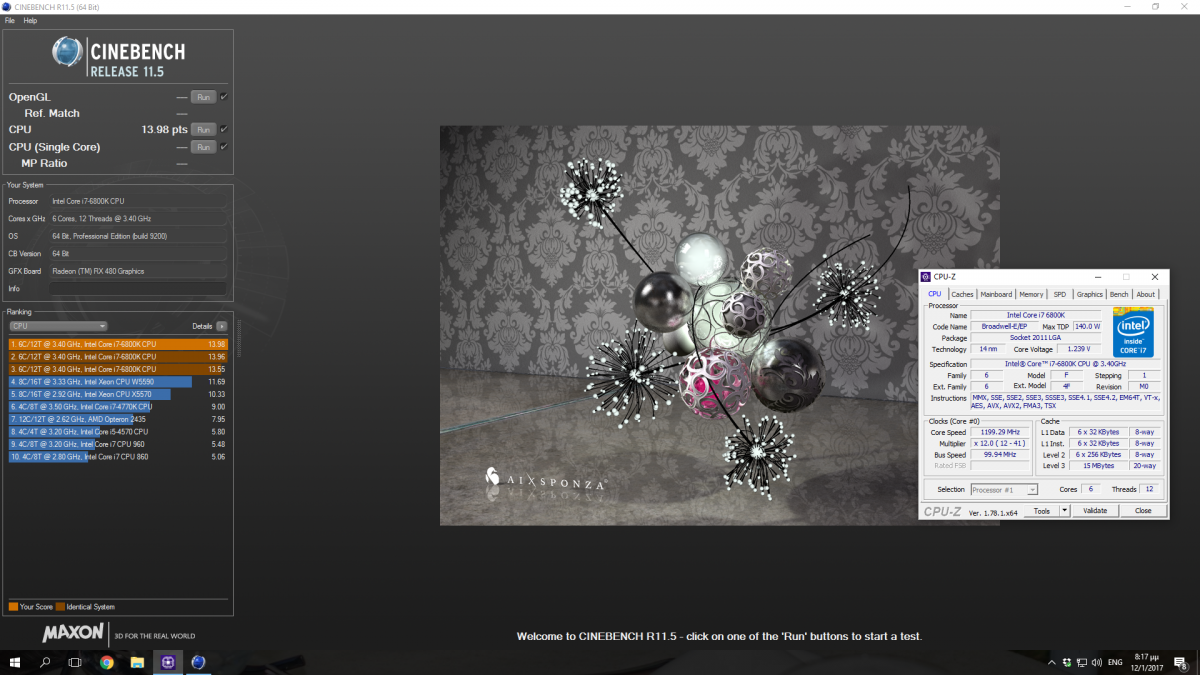Click the taskbar clock showing 12/1/2017
The width and height of the screenshot is (1200, 675).
1148,662
